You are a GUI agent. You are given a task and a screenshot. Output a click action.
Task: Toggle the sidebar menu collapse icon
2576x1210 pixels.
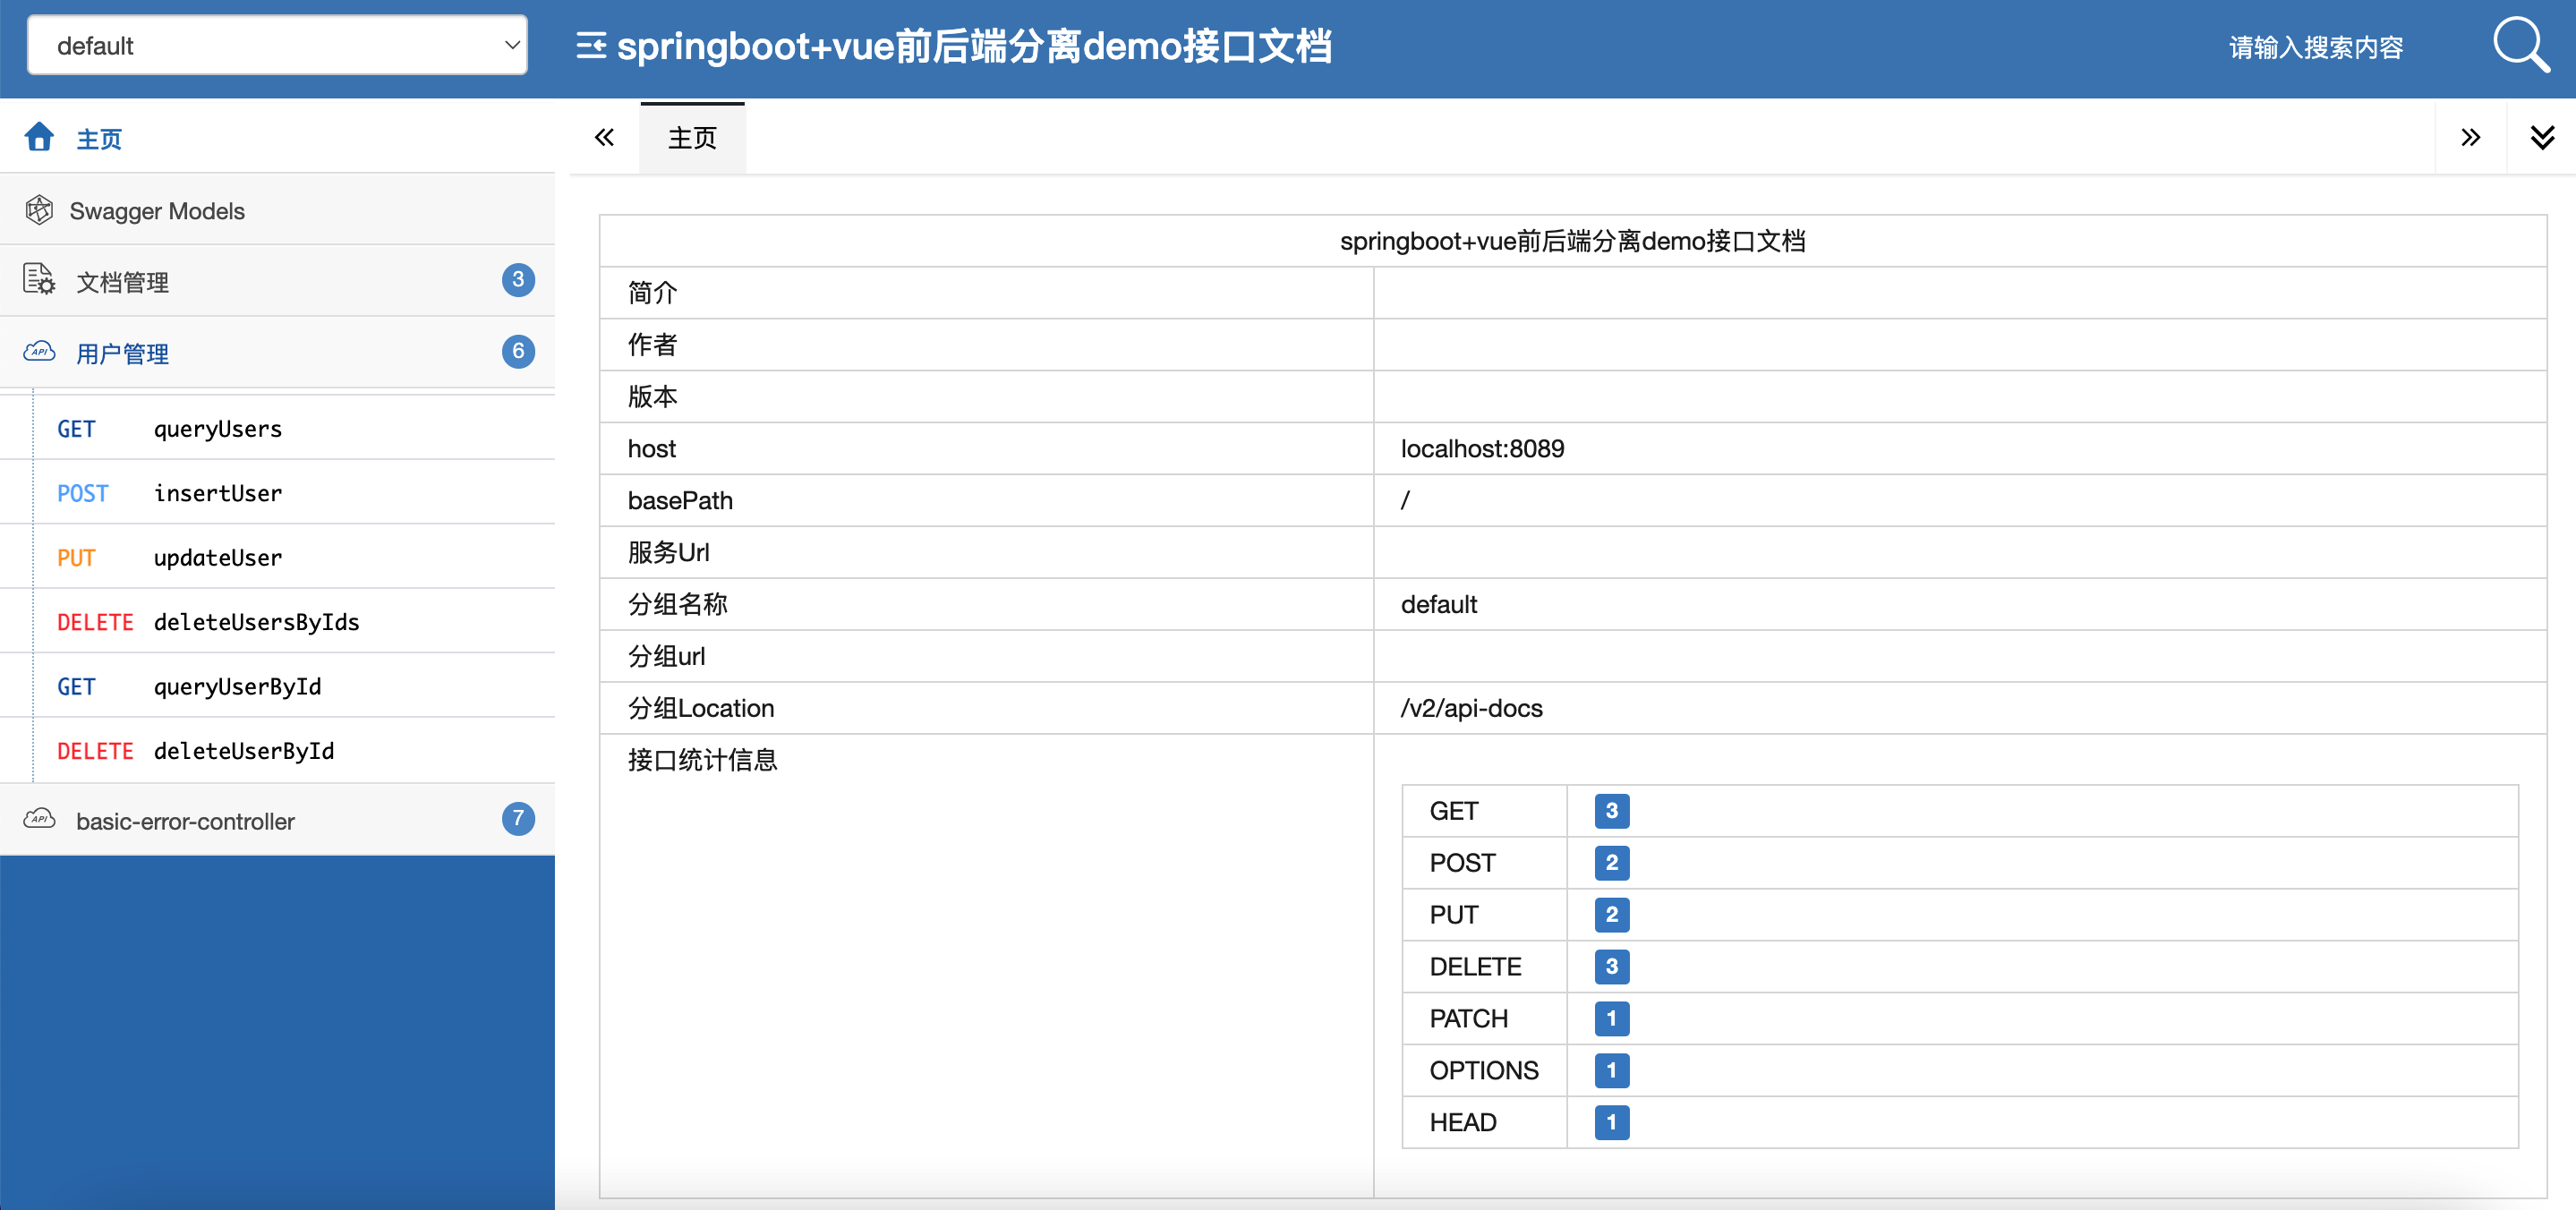tap(591, 46)
